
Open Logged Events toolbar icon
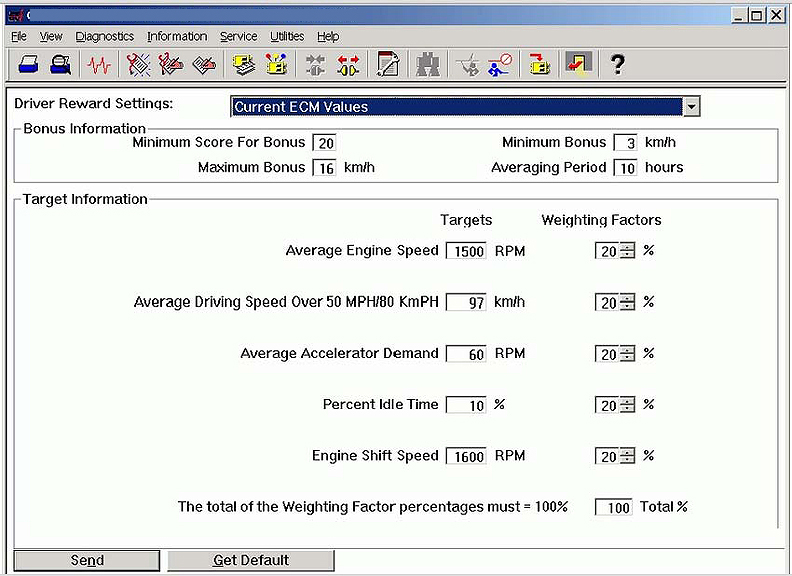(x=205, y=65)
